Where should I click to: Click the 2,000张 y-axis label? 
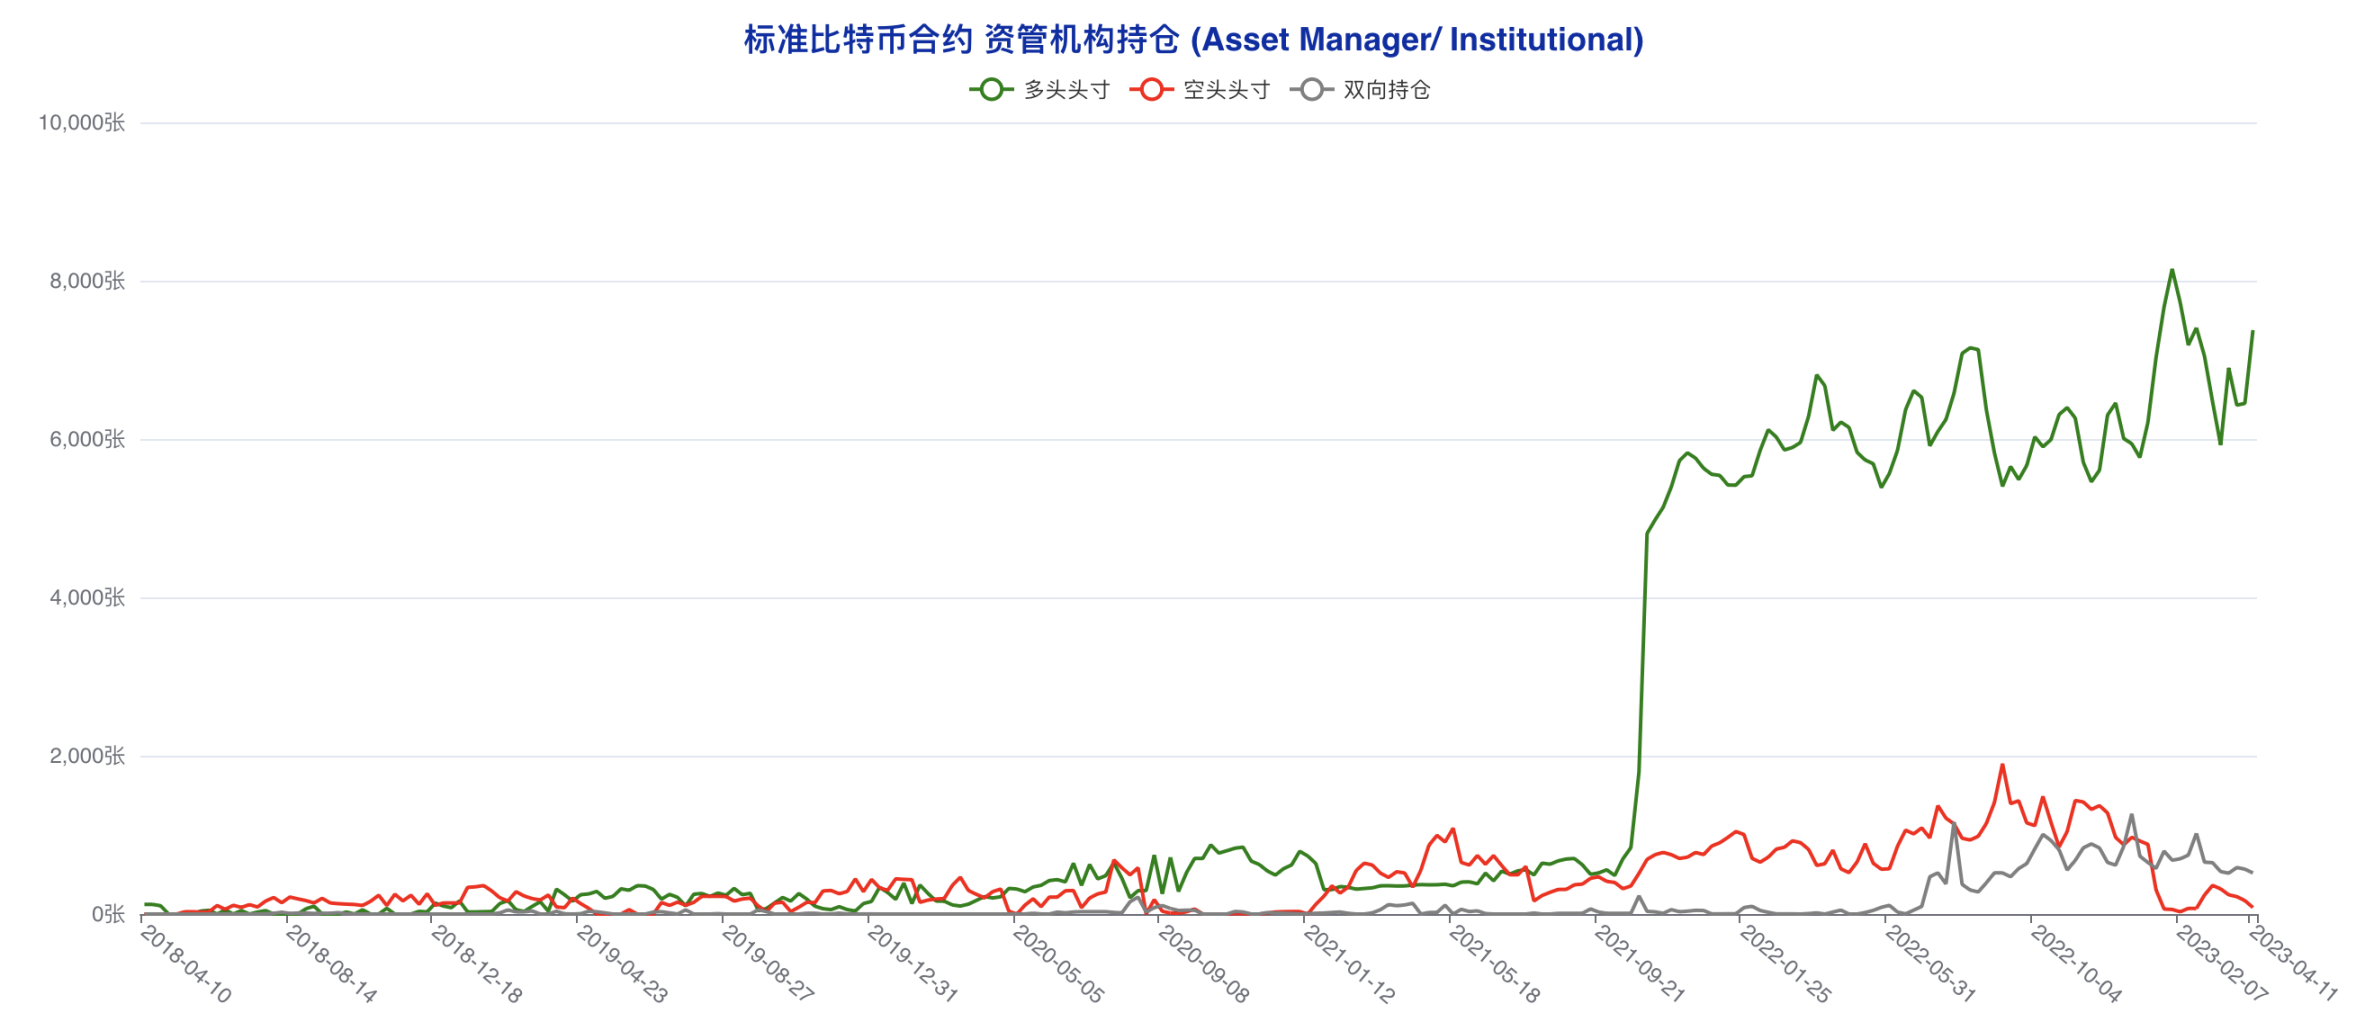pos(88,756)
